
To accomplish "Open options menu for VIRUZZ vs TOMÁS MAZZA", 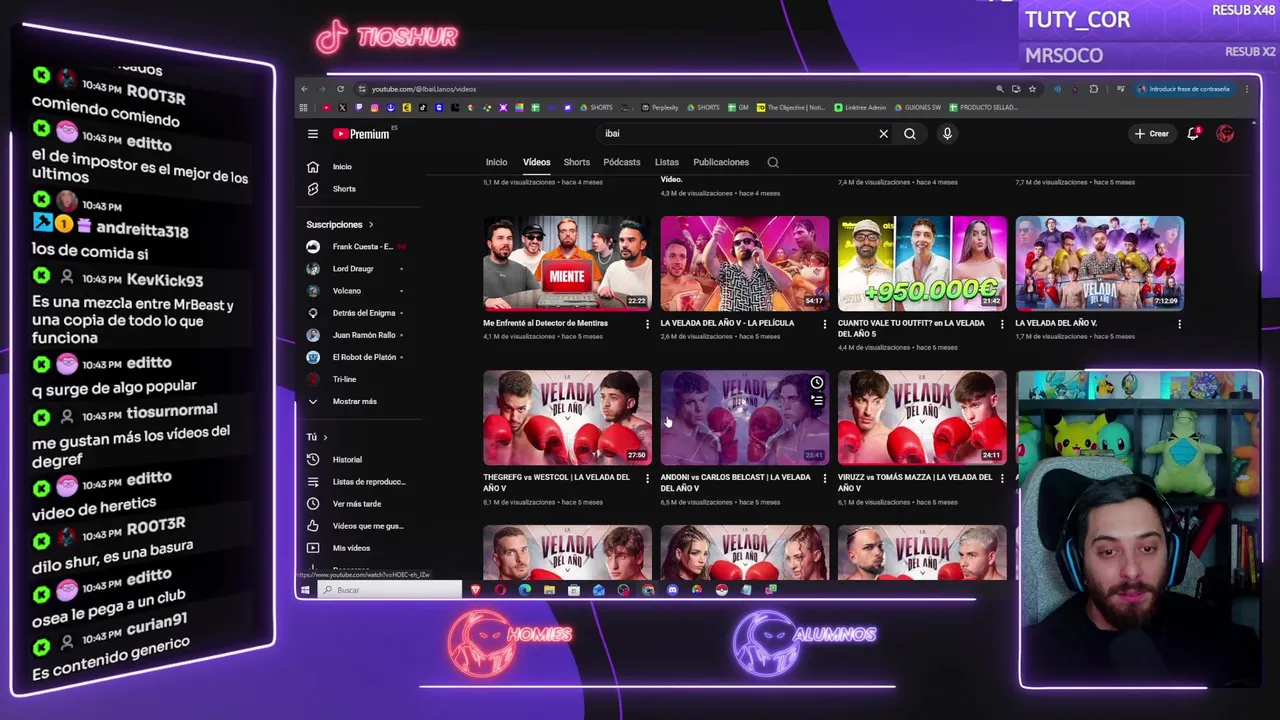I will pos(1002,479).
